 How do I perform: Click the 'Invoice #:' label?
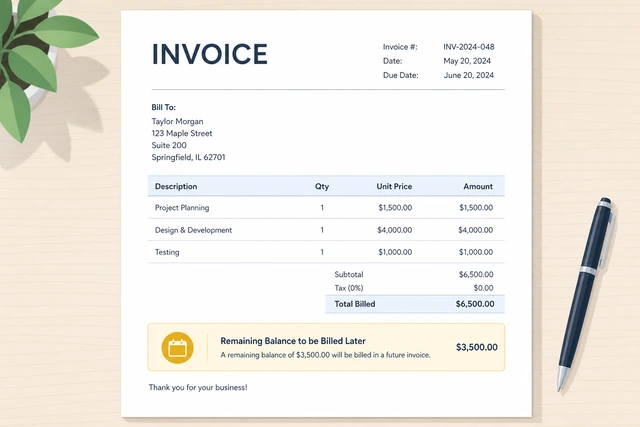tap(400, 47)
